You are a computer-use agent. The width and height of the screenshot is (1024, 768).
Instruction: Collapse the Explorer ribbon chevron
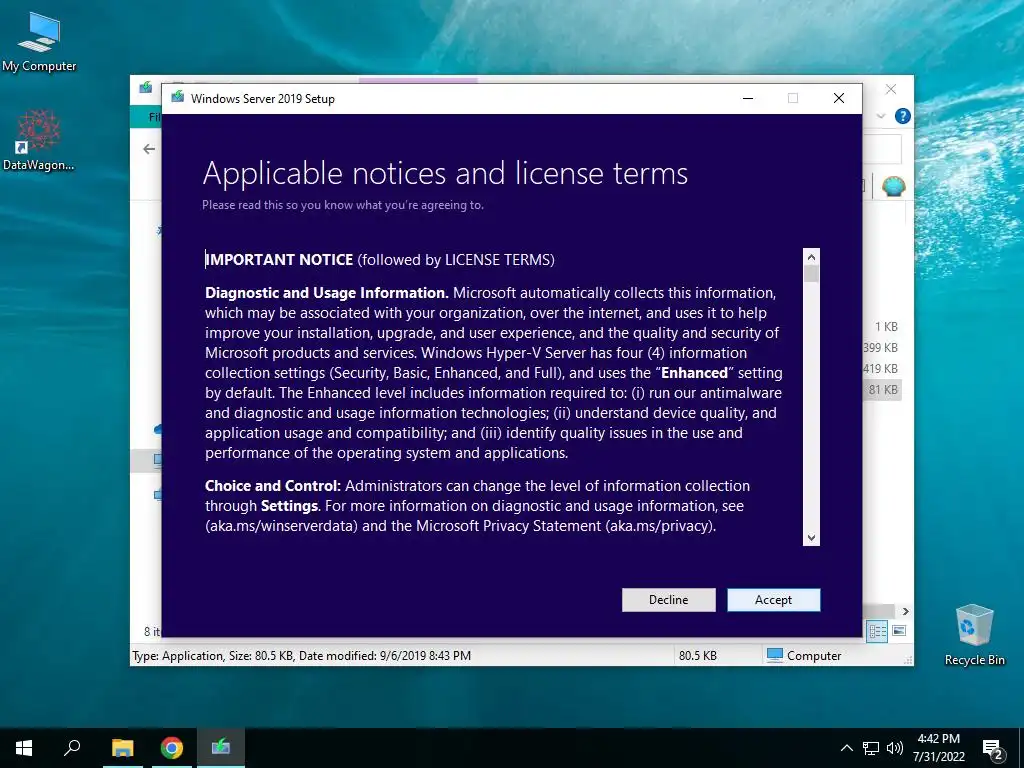pyautogui.click(x=881, y=116)
